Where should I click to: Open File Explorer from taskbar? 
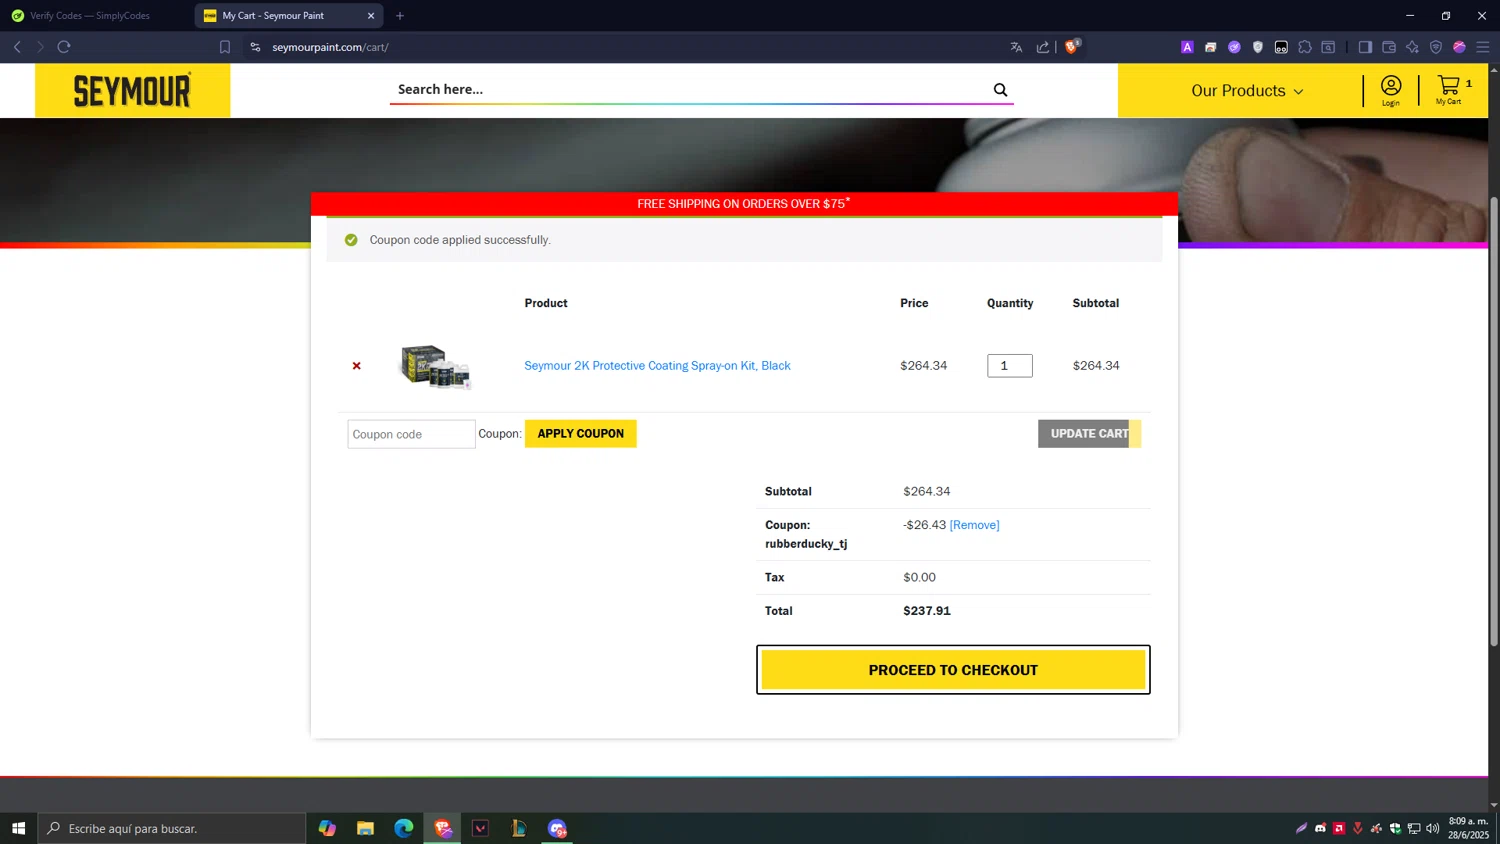(365, 828)
